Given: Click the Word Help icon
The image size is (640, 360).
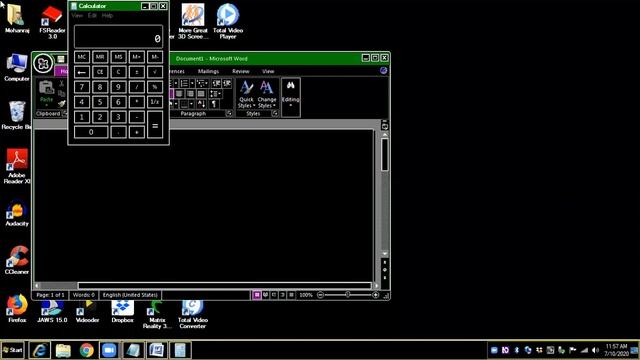Looking at the screenshot, I should [383, 71].
